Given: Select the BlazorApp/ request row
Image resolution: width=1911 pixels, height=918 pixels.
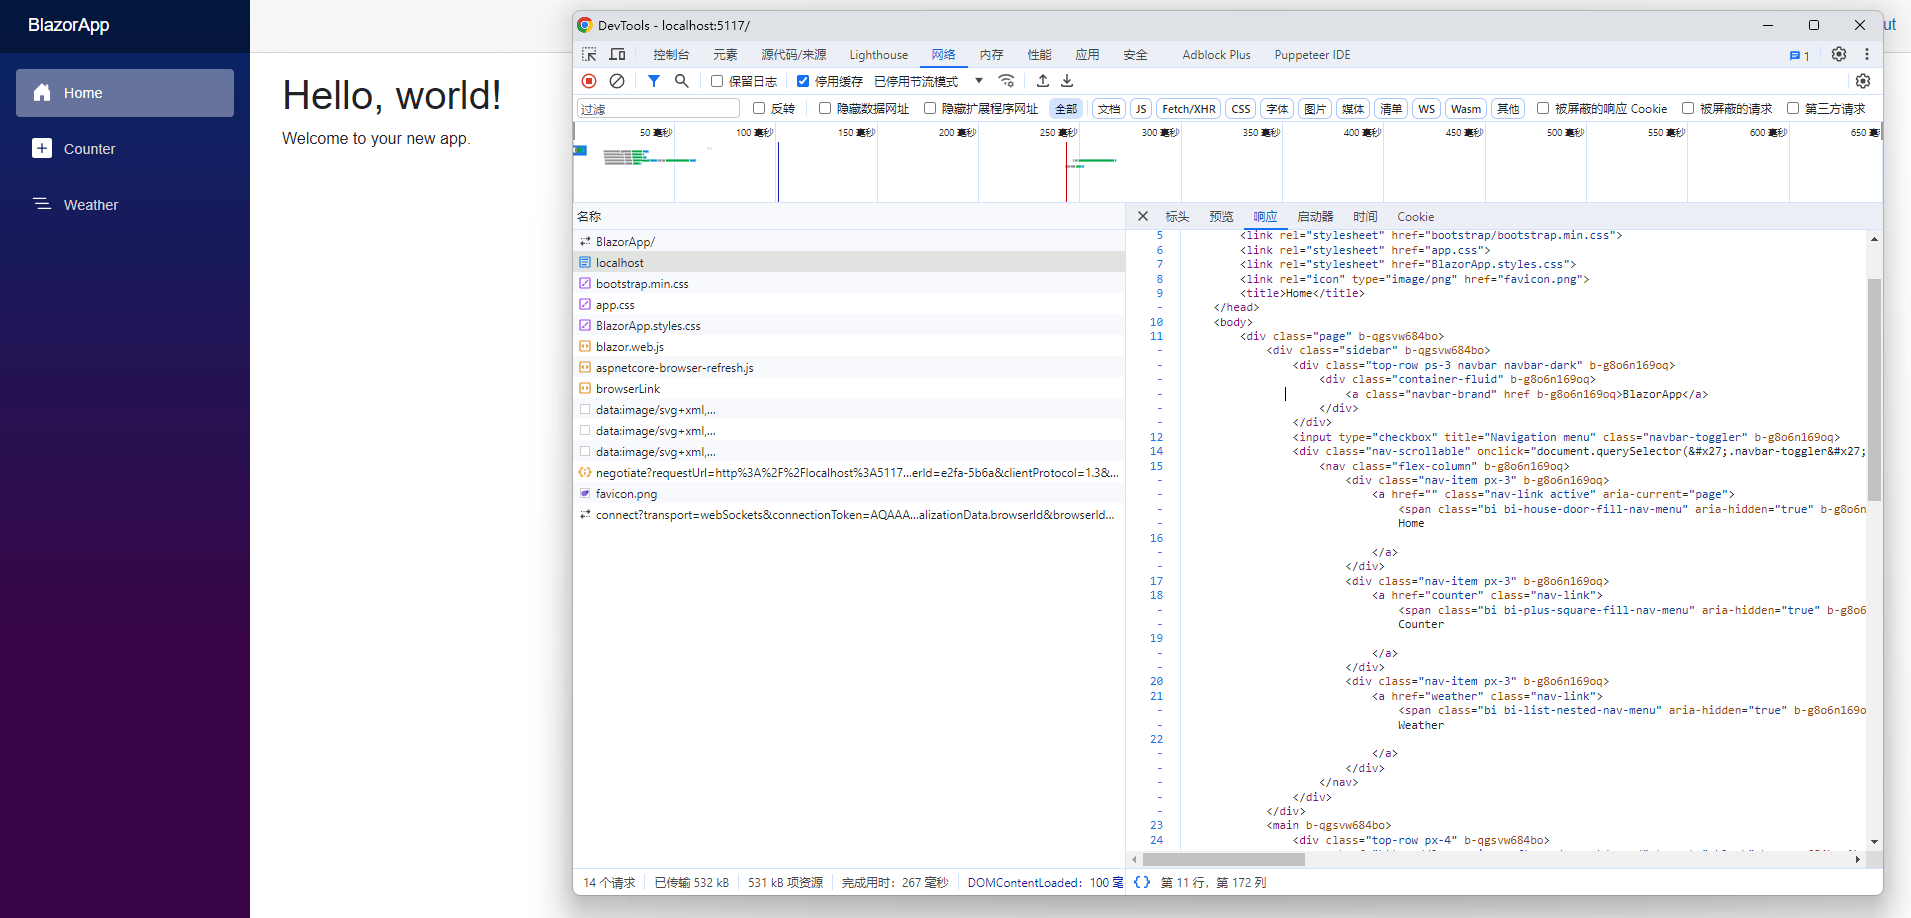Looking at the screenshot, I should pos(849,242).
